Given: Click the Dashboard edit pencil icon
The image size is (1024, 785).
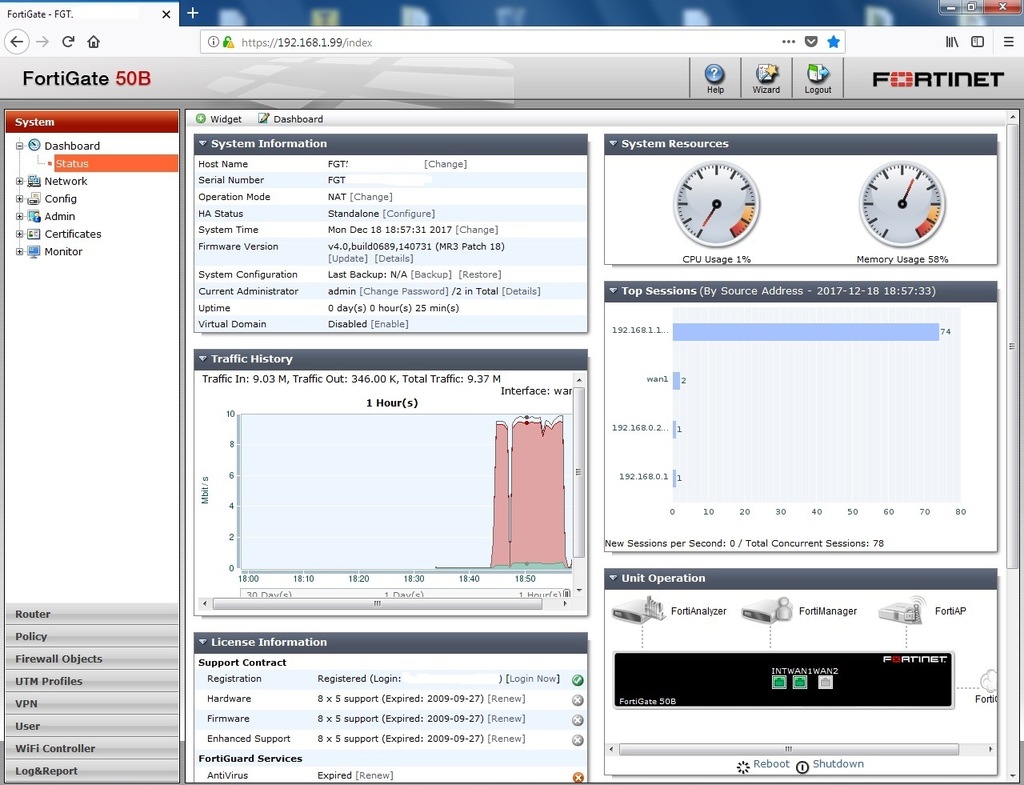Looking at the screenshot, I should [263, 118].
